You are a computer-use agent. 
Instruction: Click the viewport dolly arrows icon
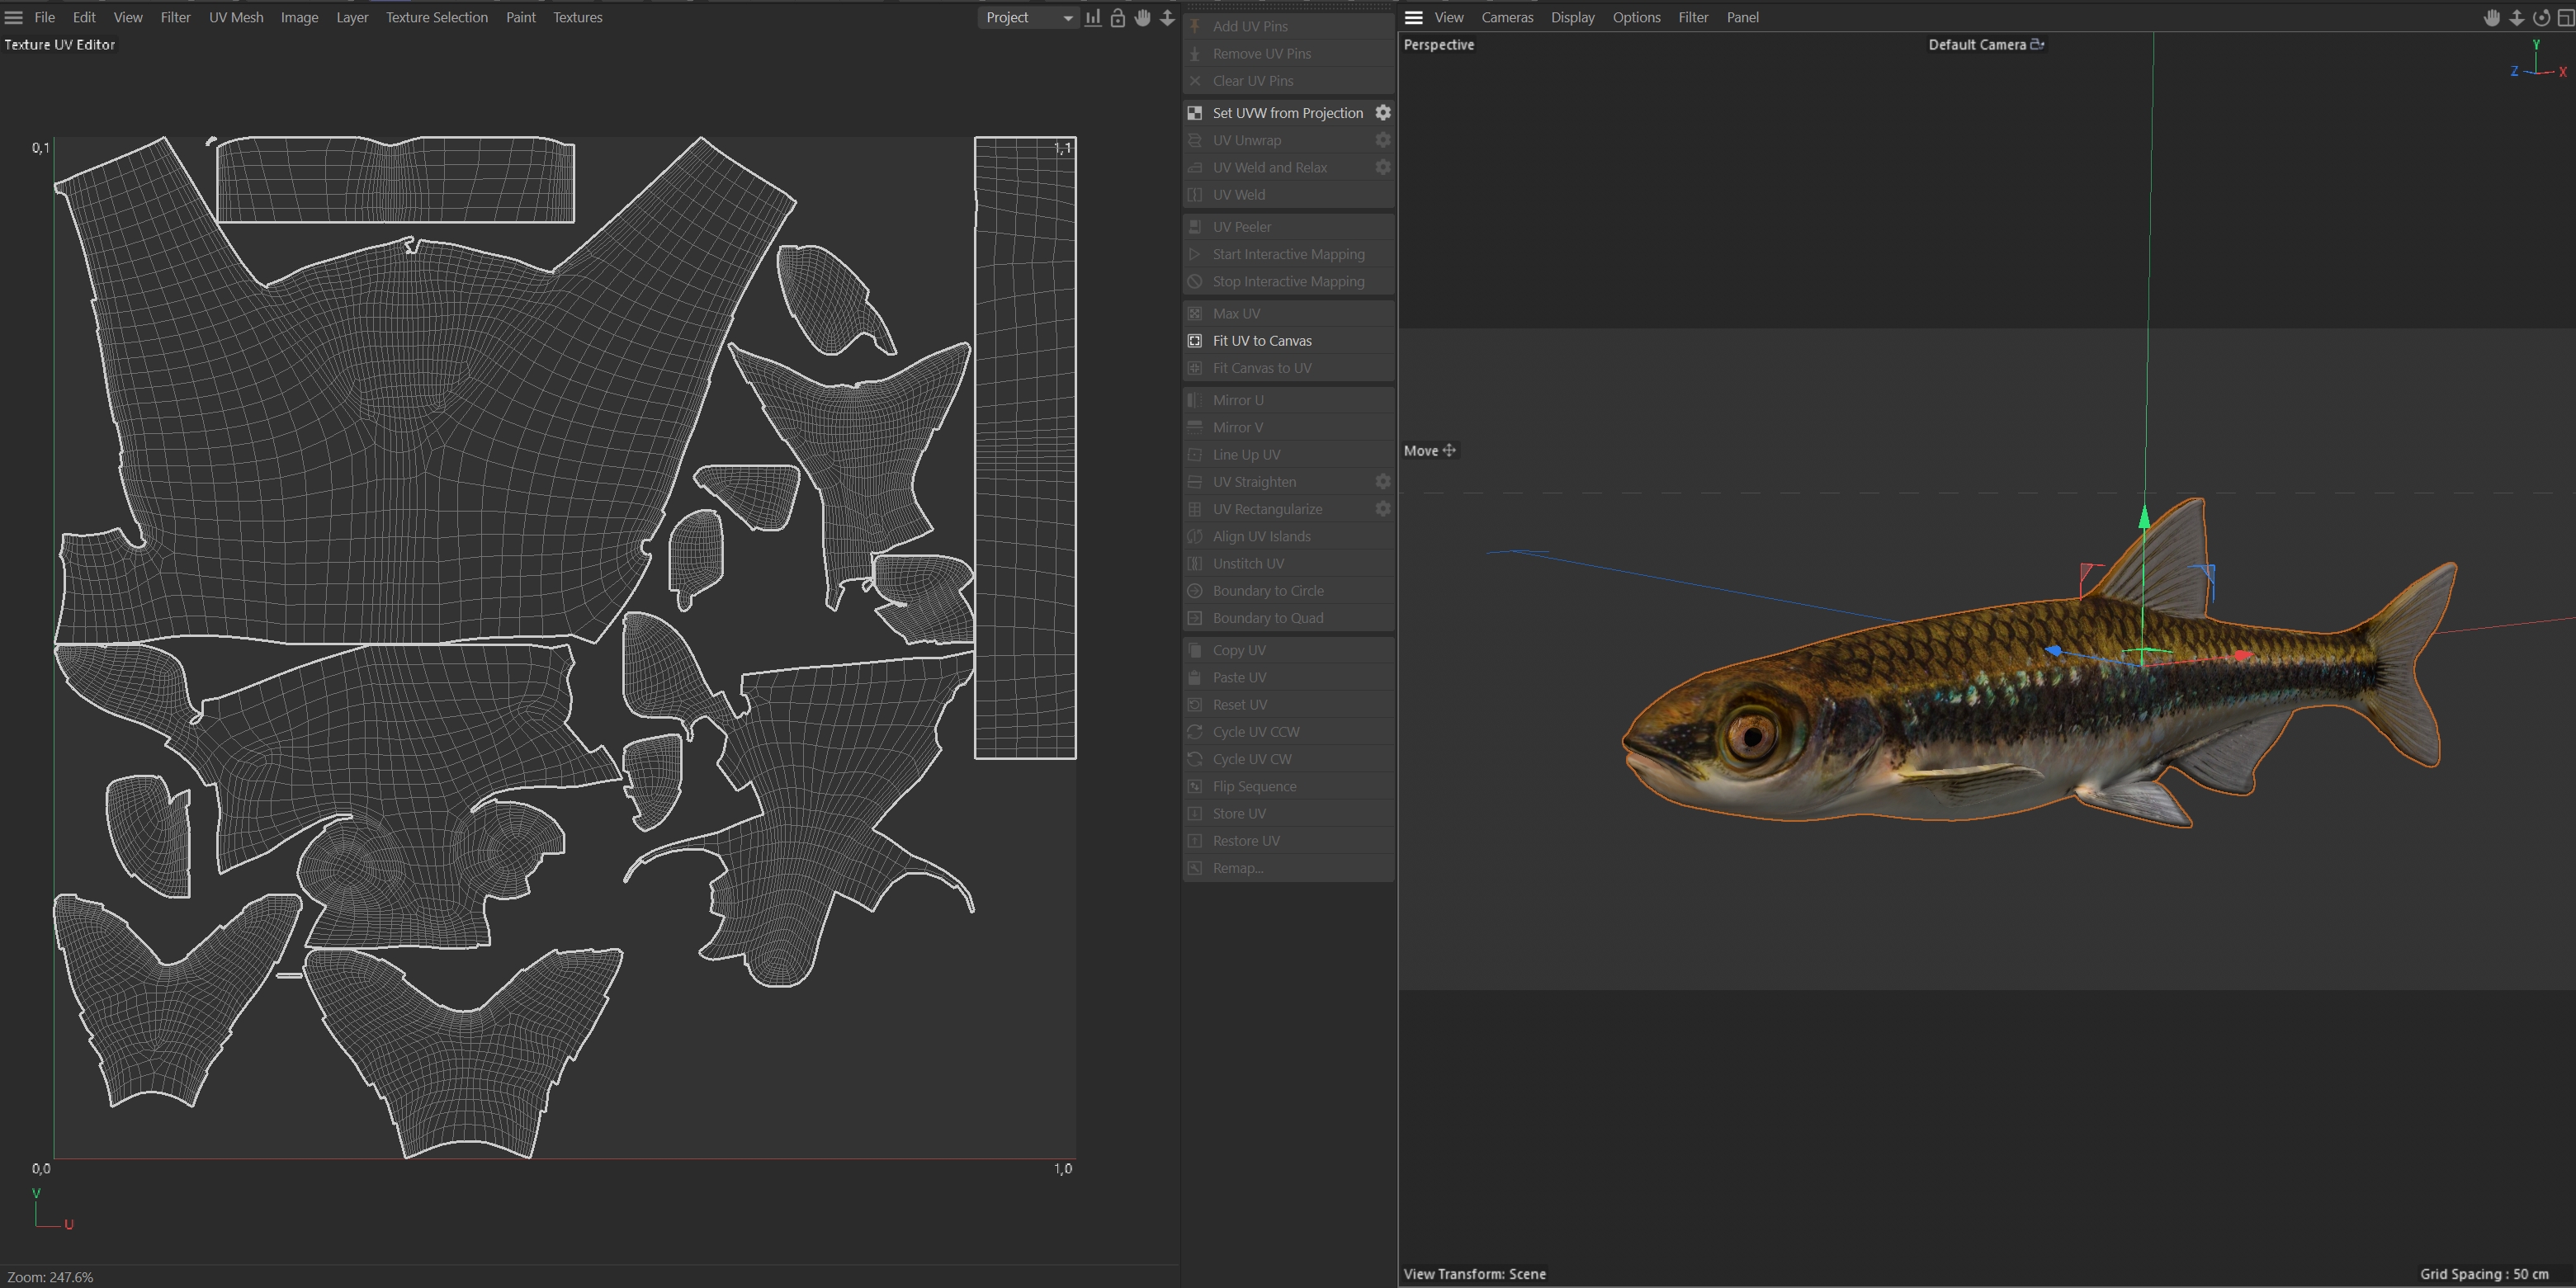point(2516,18)
